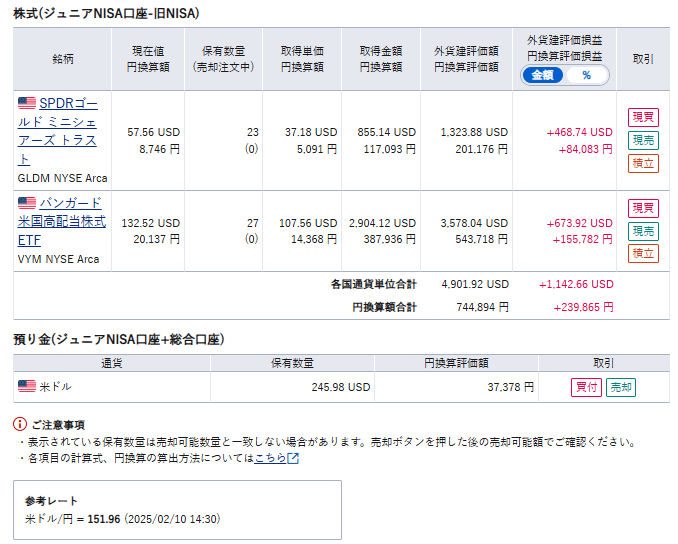The width and height of the screenshot is (678, 544).
Task: Click 現売 button for GLDM
Action: [643, 140]
